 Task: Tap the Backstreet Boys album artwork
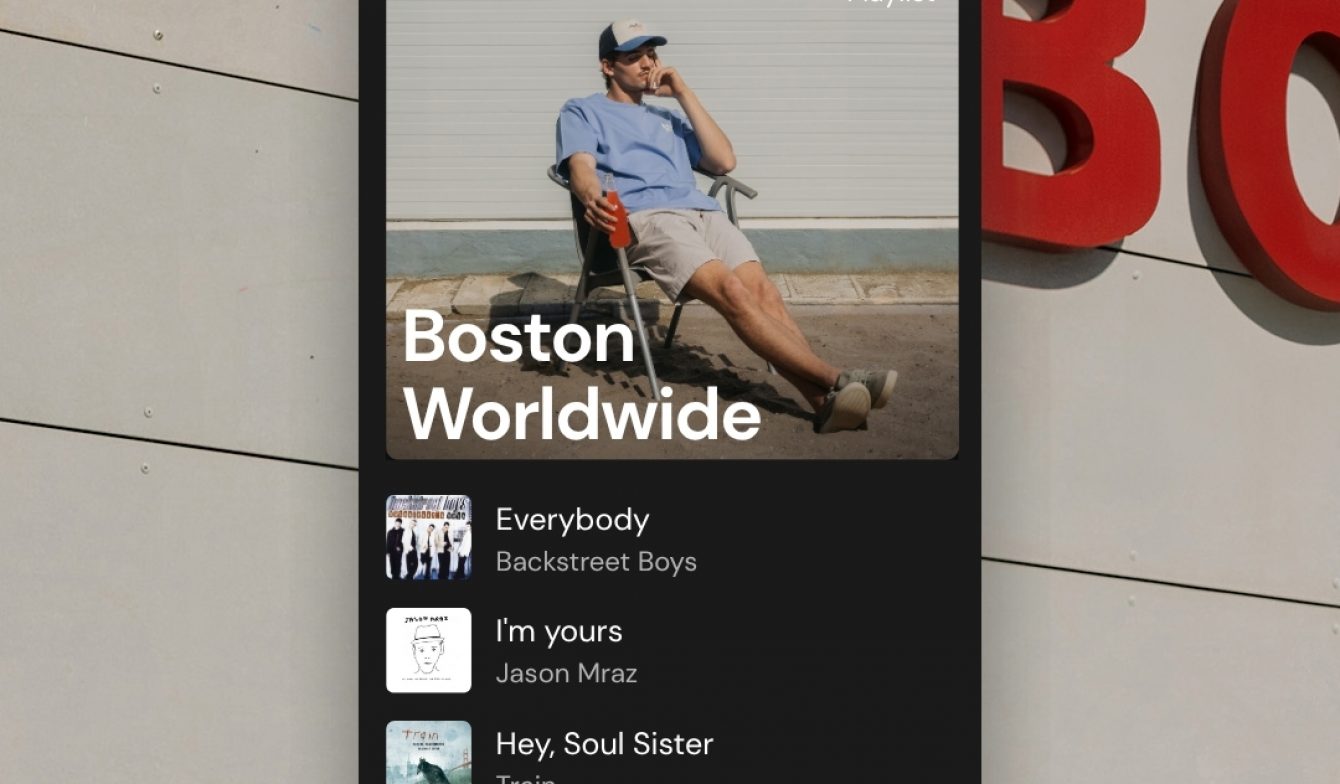point(429,537)
